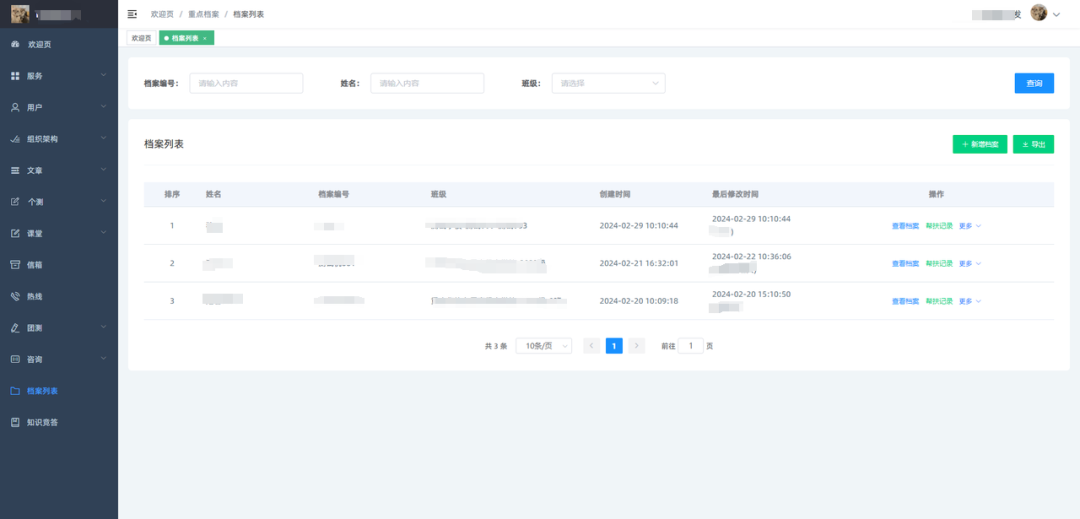
Task: Click 帮扶记录 for row 2
Action: click(939, 264)
